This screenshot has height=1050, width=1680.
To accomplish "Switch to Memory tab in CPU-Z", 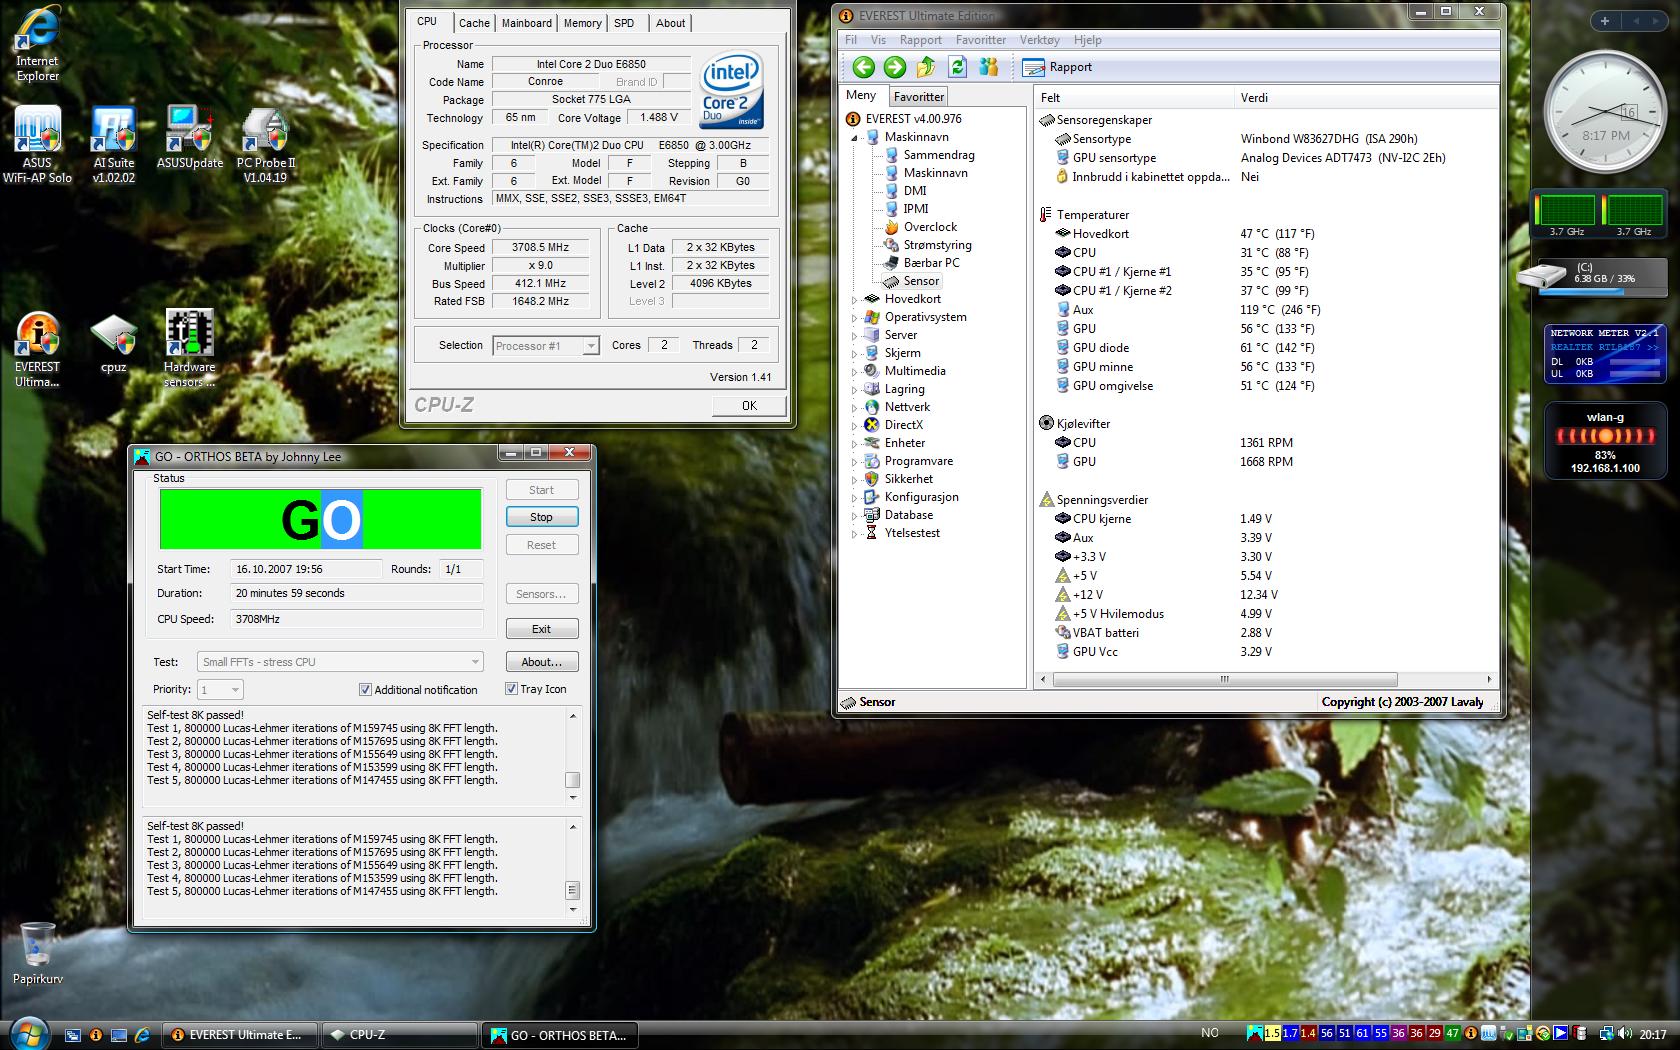I will pos(582,23).
